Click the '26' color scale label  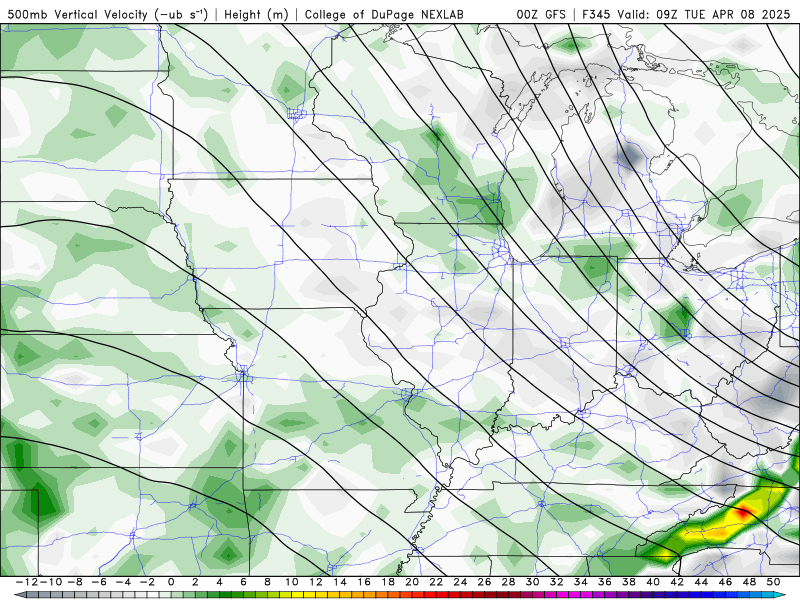(x=484, y=582)
